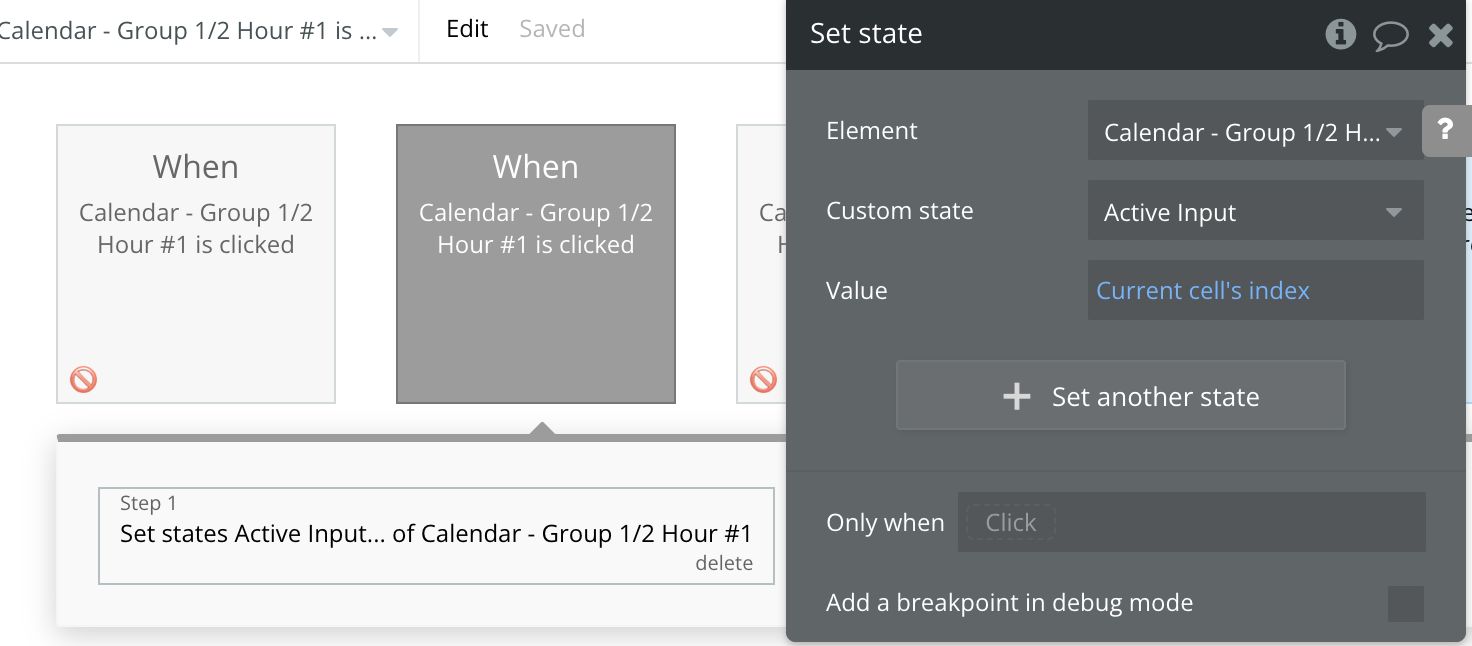Edit the Current cell's index value expression

1203,291
